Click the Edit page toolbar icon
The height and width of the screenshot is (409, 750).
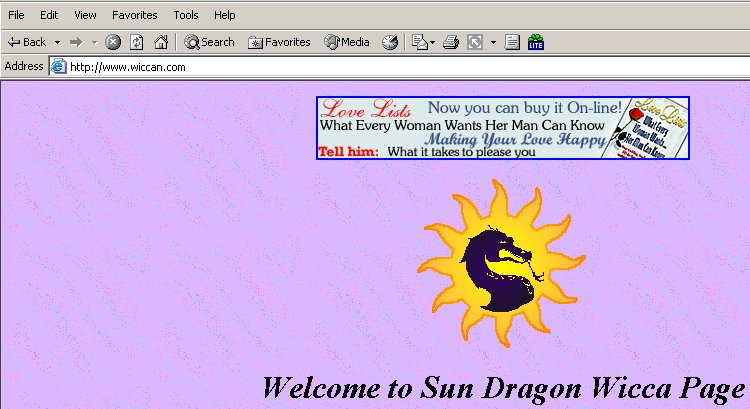tap(419, 43)
